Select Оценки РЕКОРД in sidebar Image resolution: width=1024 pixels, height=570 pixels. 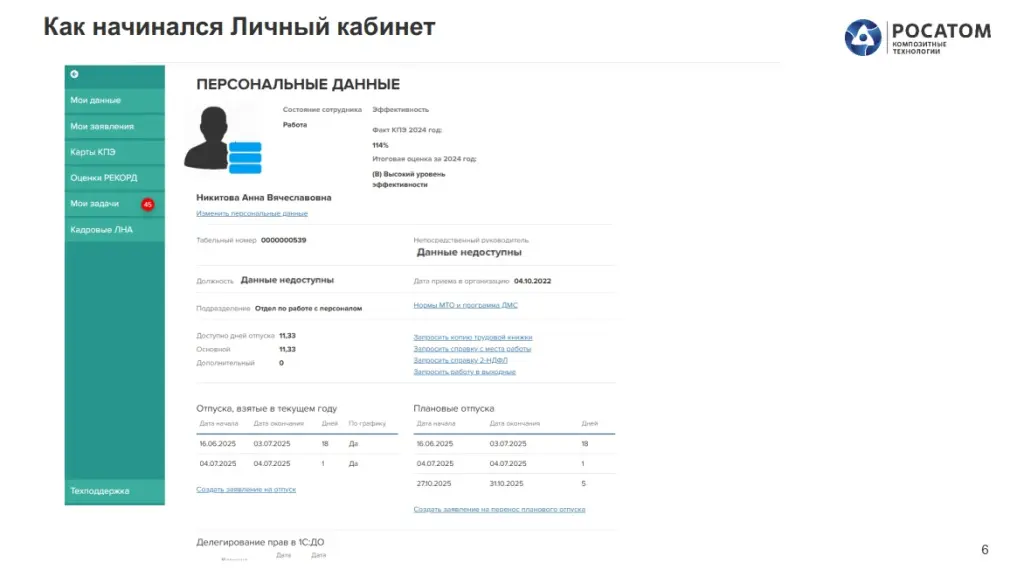[103, 178]
